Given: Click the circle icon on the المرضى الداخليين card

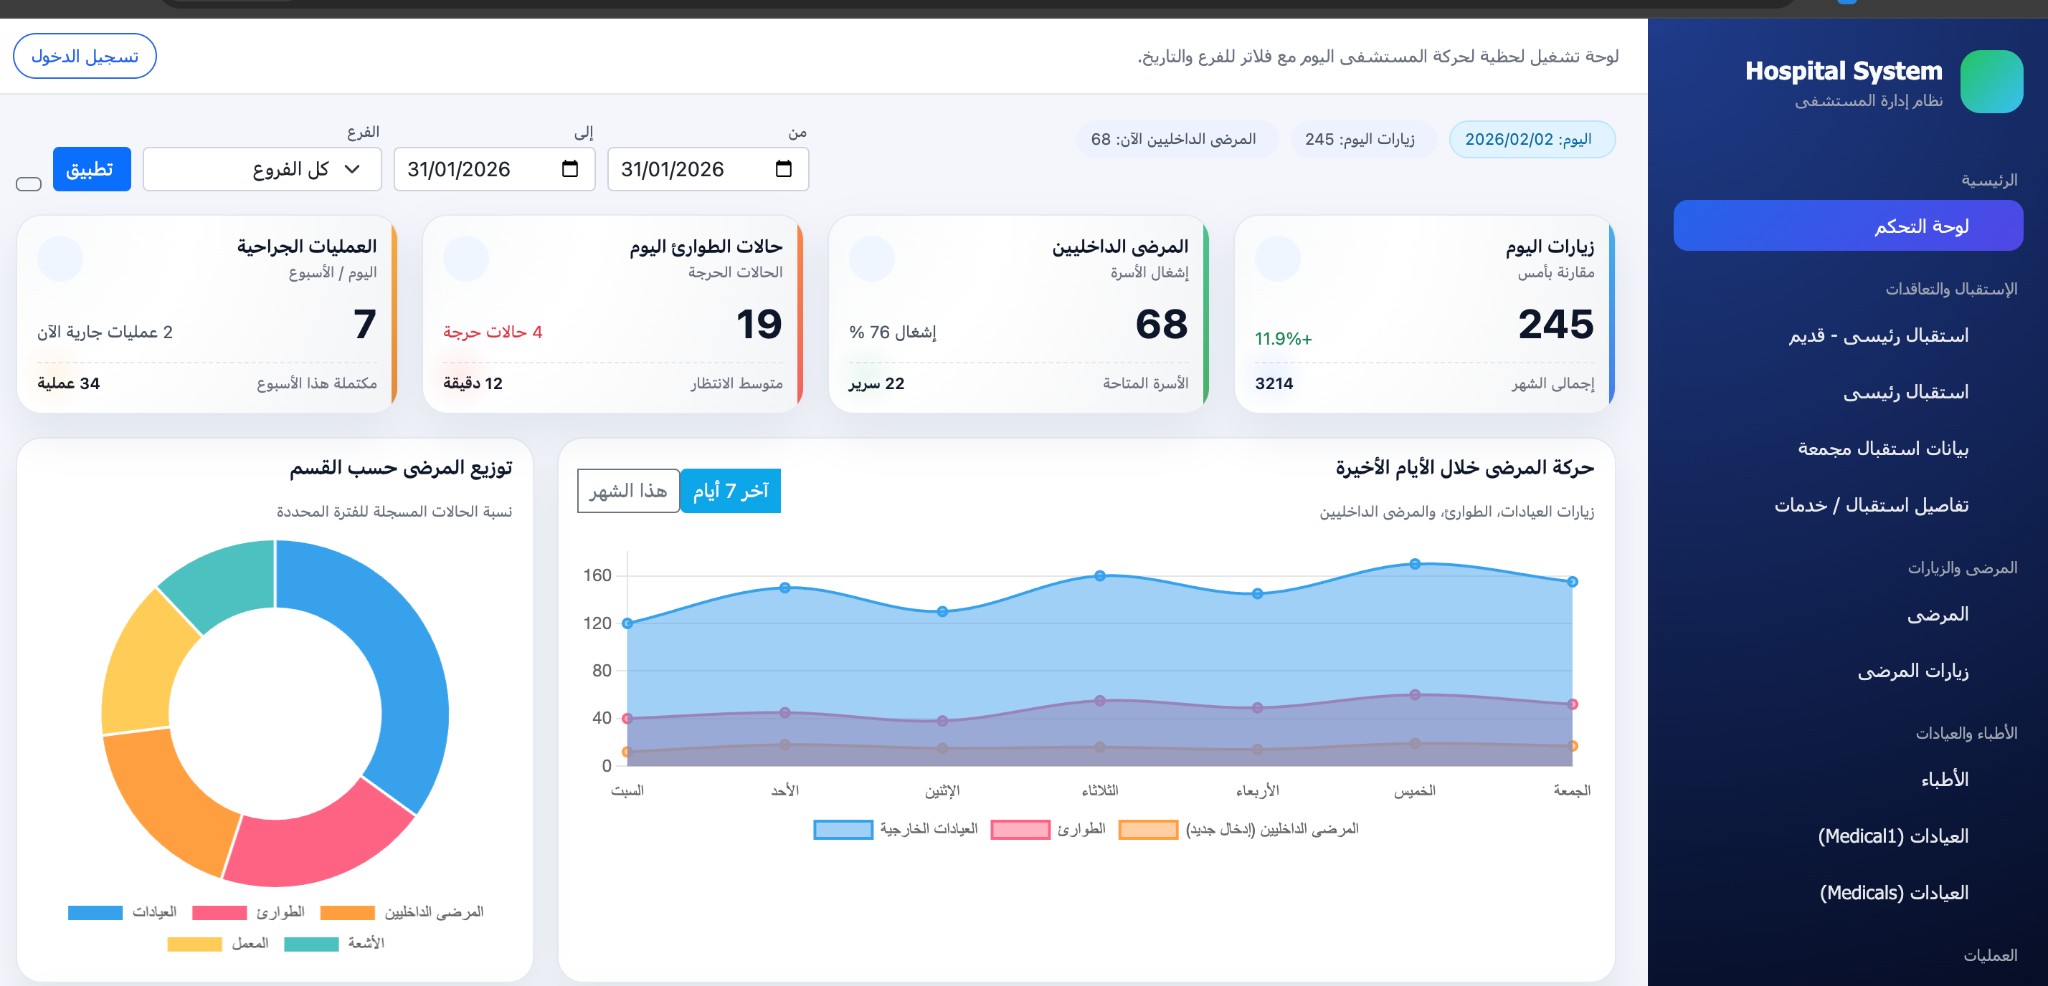Looking at the screenshot, I should click(x=871, y=259).
